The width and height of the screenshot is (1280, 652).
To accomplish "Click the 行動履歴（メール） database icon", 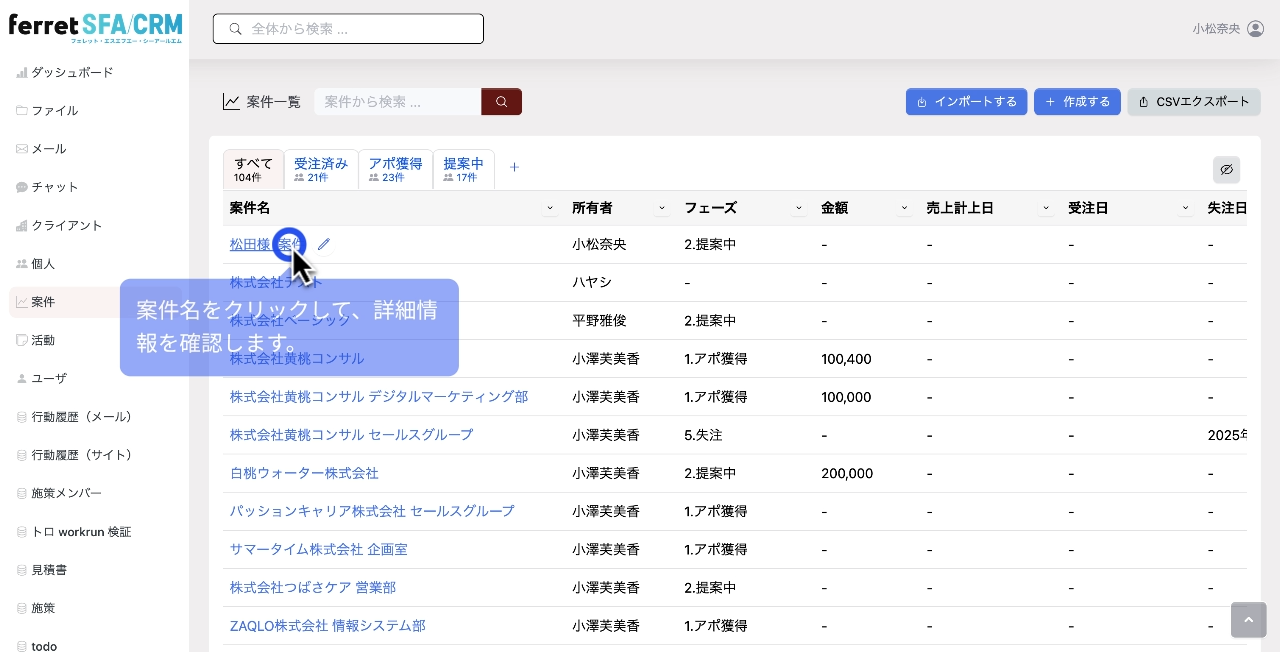I will point(22,417).
